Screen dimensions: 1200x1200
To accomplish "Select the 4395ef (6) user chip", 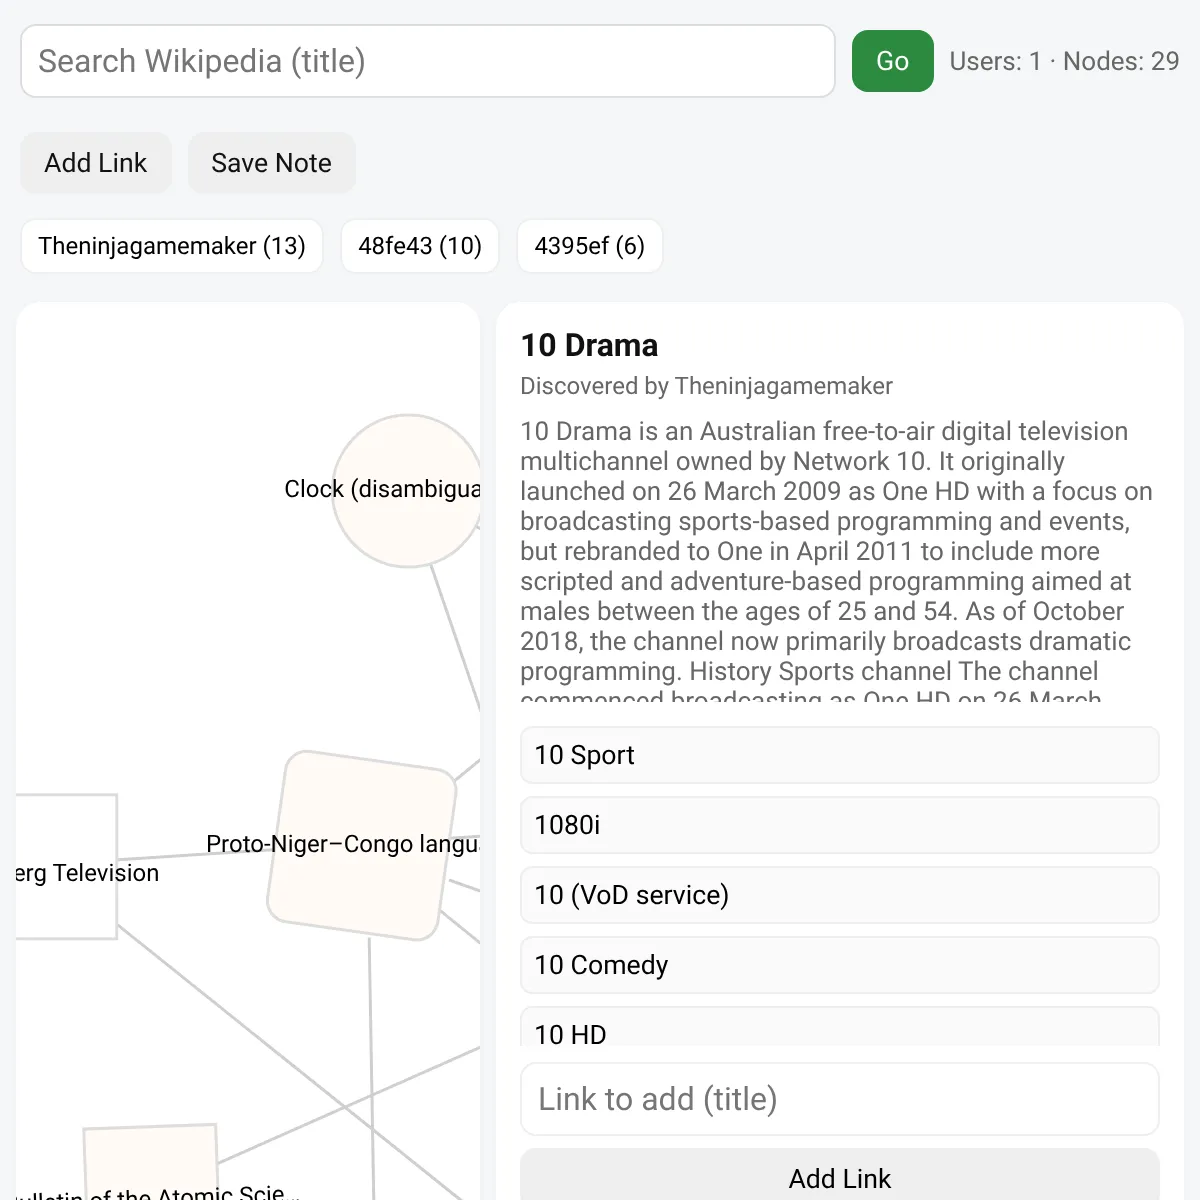I will click(x=590, y=246).
